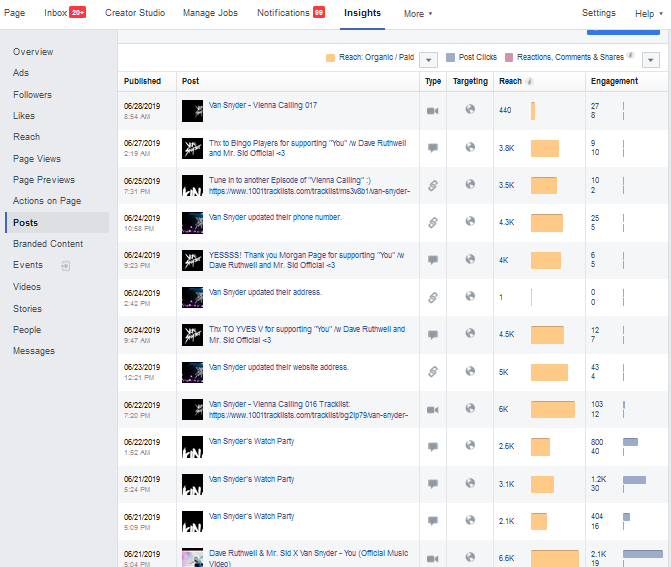
Task: Click orange Reach legend swatch
Action: pos(330,58)
